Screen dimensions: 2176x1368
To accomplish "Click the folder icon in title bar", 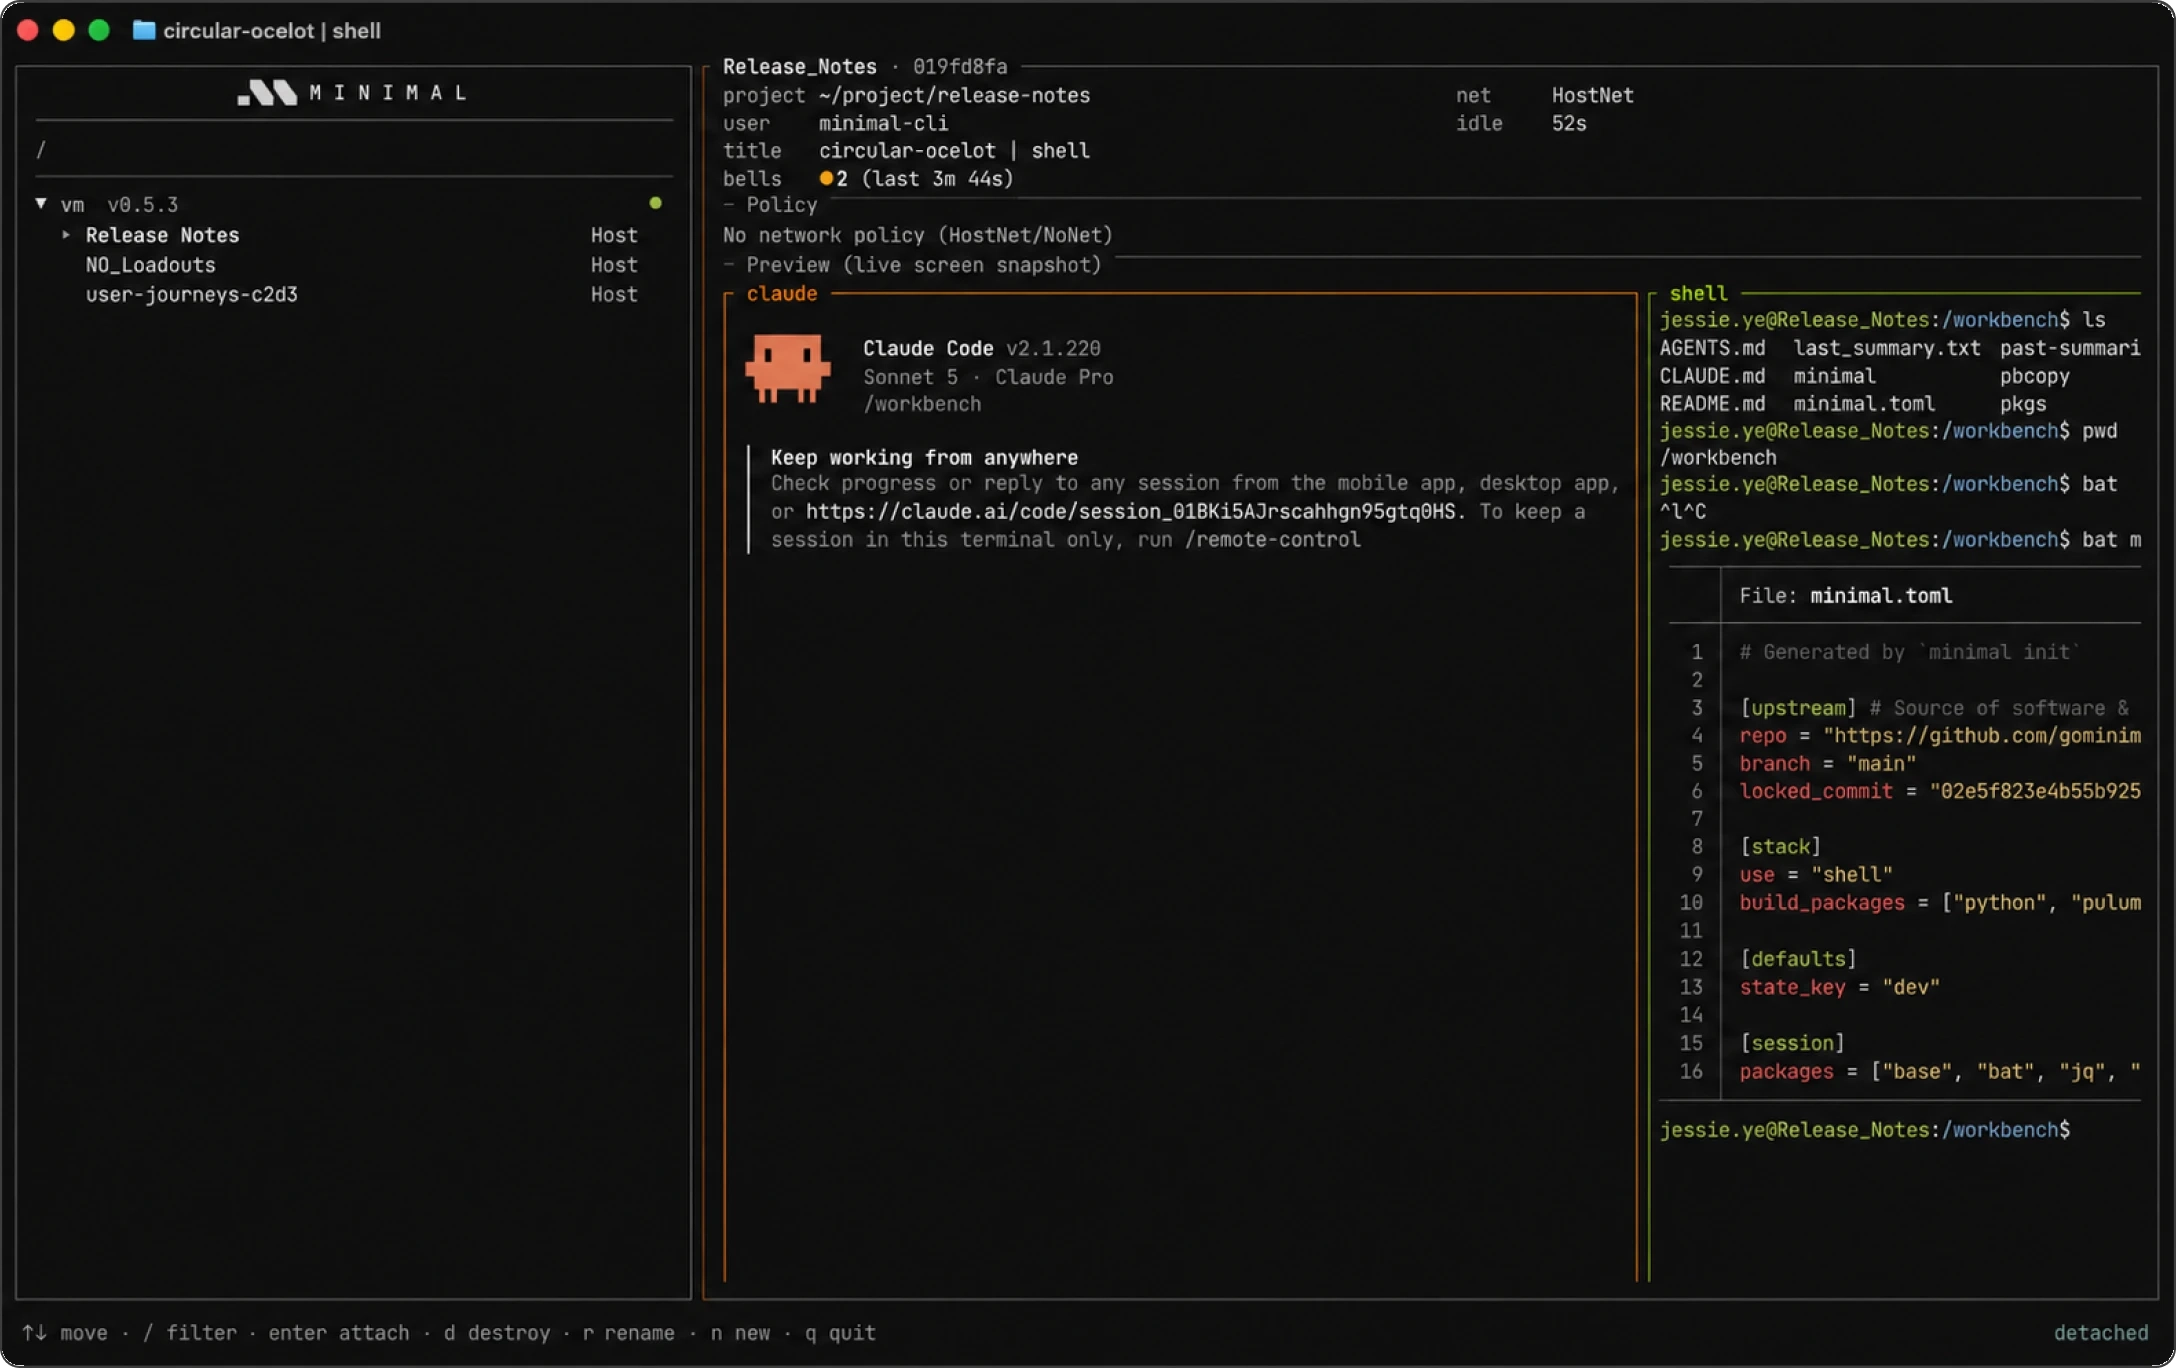I will coord(144,30).
